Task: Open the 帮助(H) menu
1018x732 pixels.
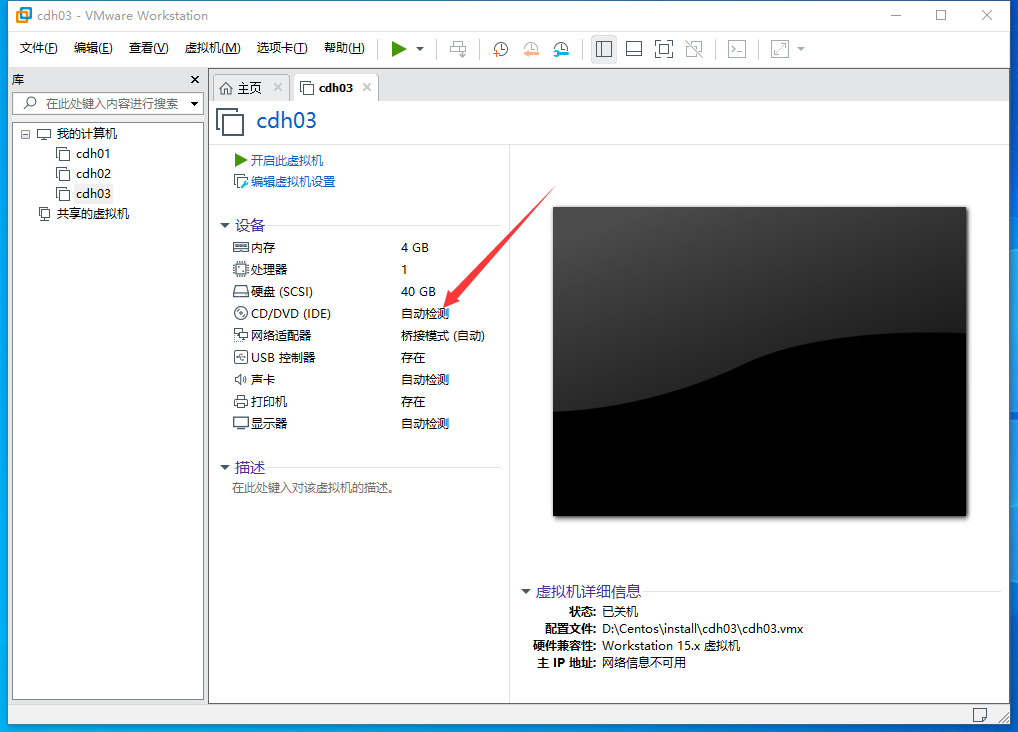Action: click(344, 48)
